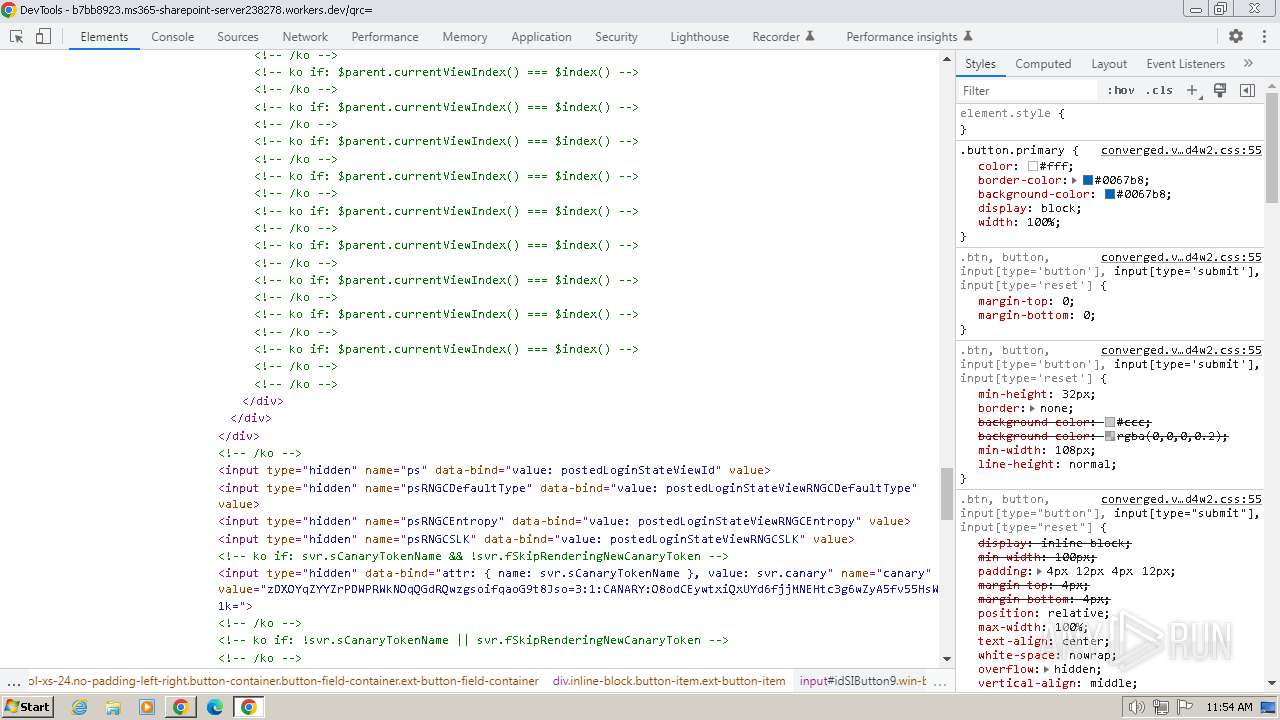
Task: Open converged css link above display: inline-block rule
Action: [x=1181, y=499]
